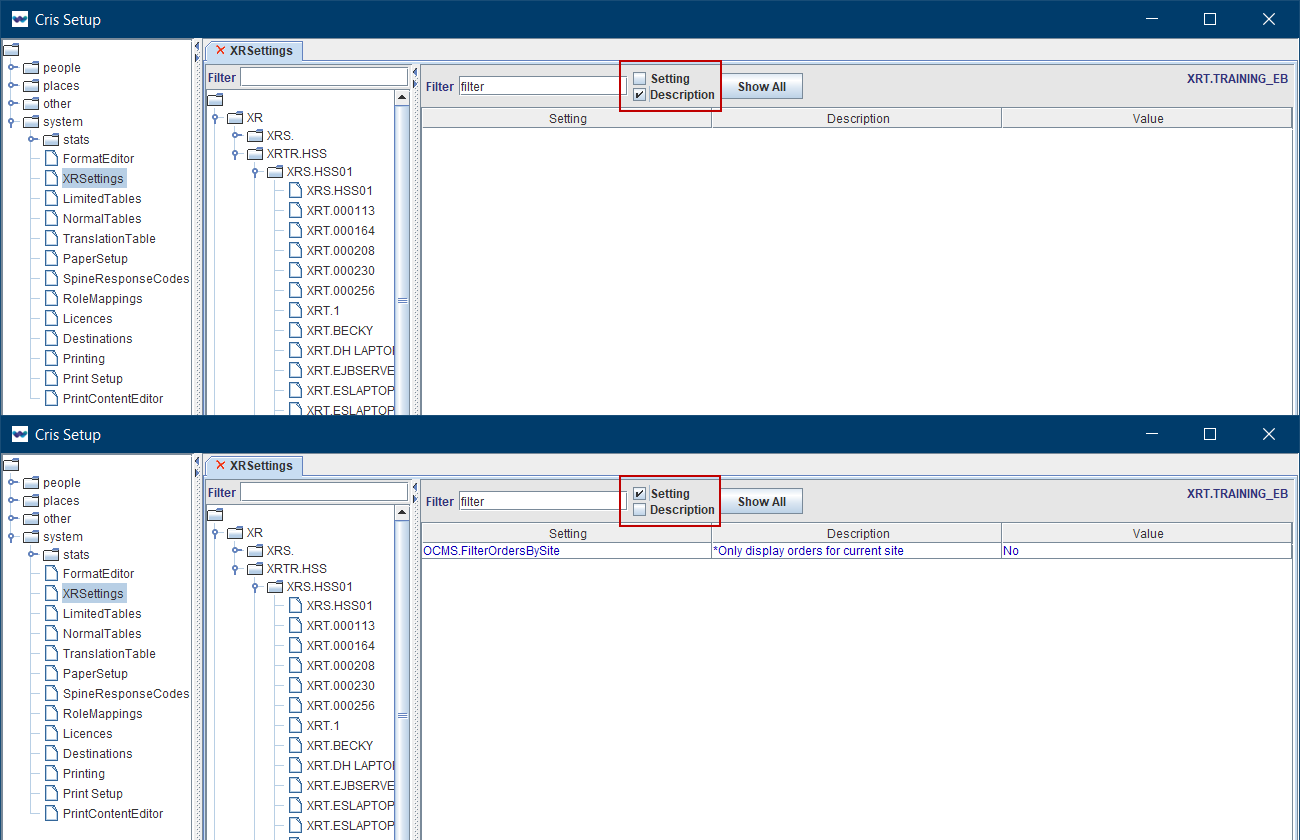
Task: Click the NormalTables document icon in lower window
Action: coord(51,633)
